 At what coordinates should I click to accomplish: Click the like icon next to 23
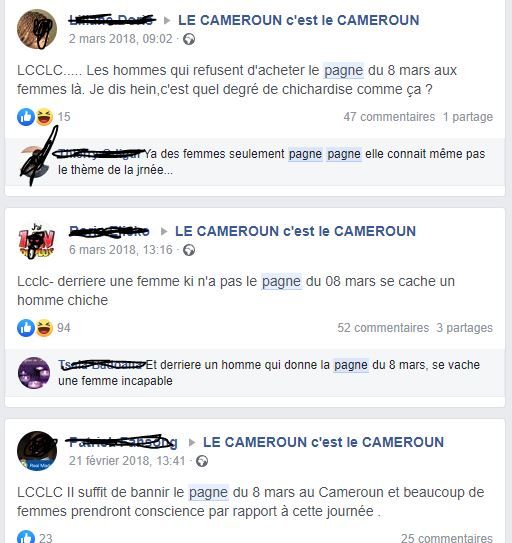(x=26, y=536)
